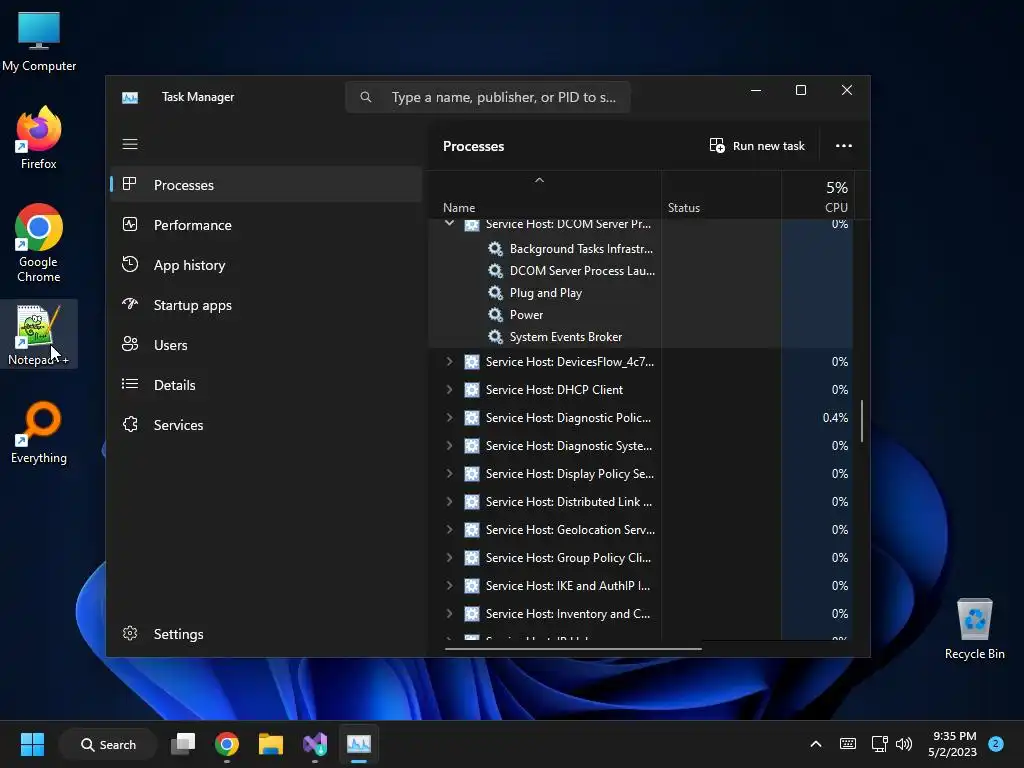Sort processes by Name column

click(545, 195)
